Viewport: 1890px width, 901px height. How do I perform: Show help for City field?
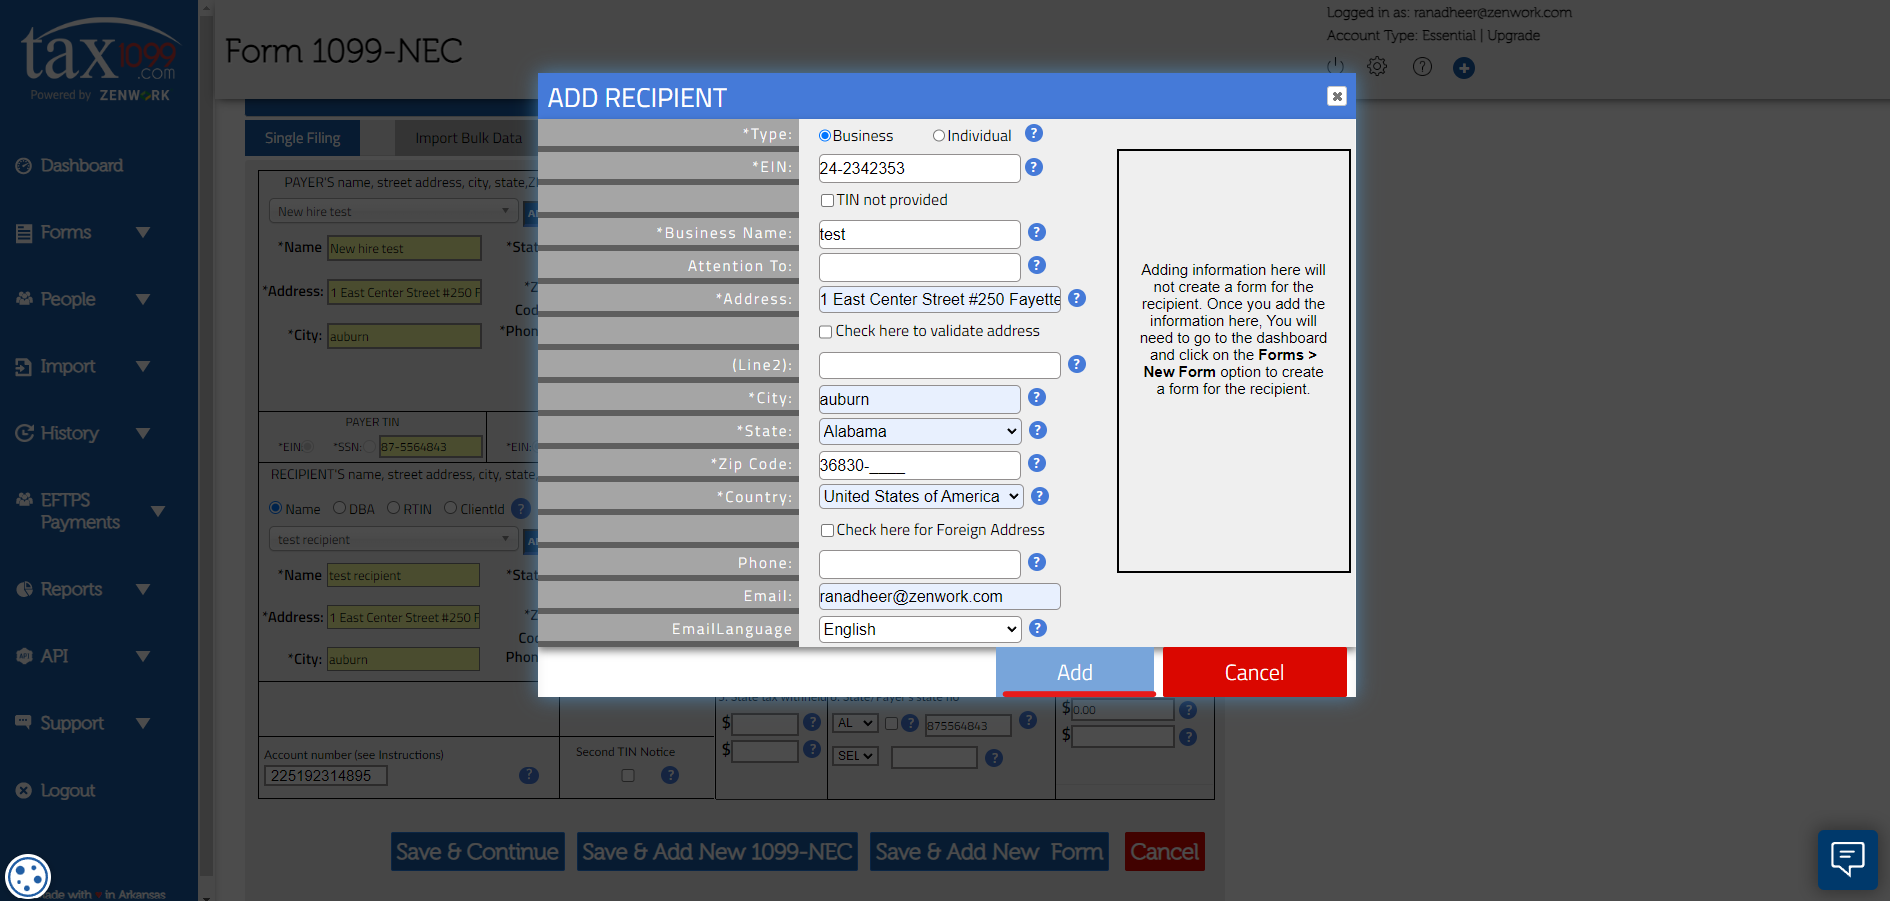point(1037,397)
